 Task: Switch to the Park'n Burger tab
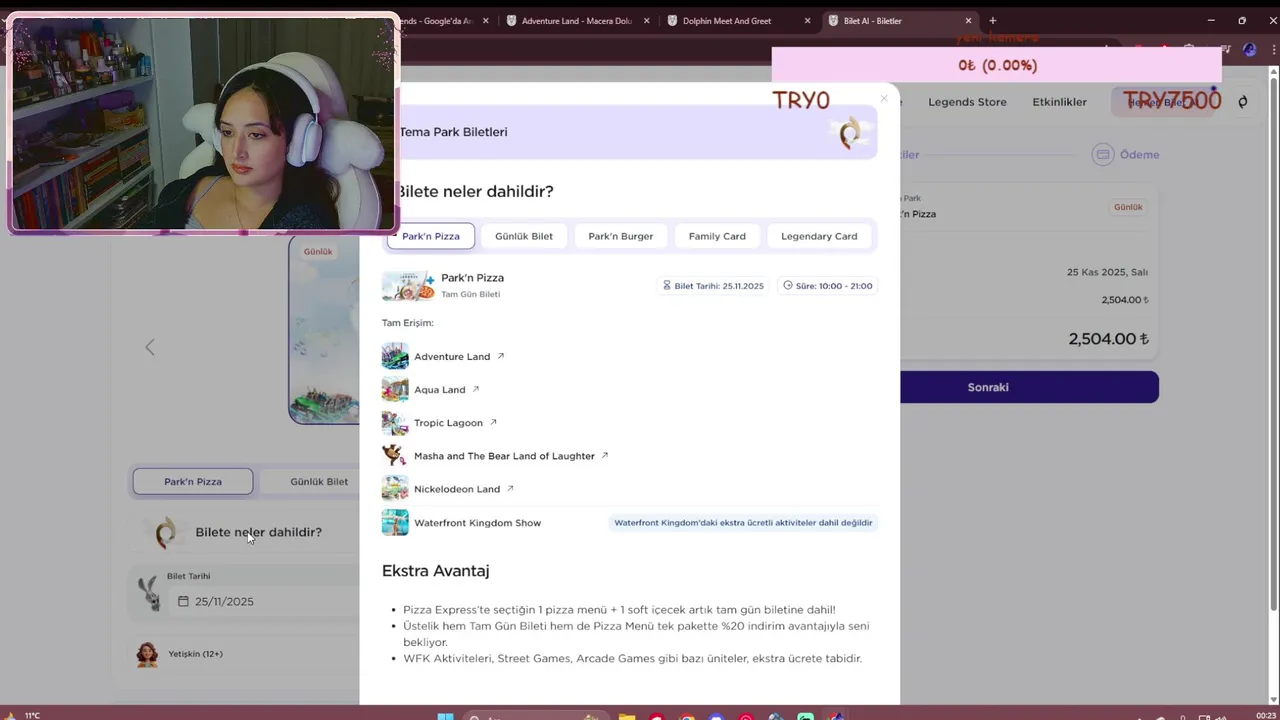[x=621, y=236]
